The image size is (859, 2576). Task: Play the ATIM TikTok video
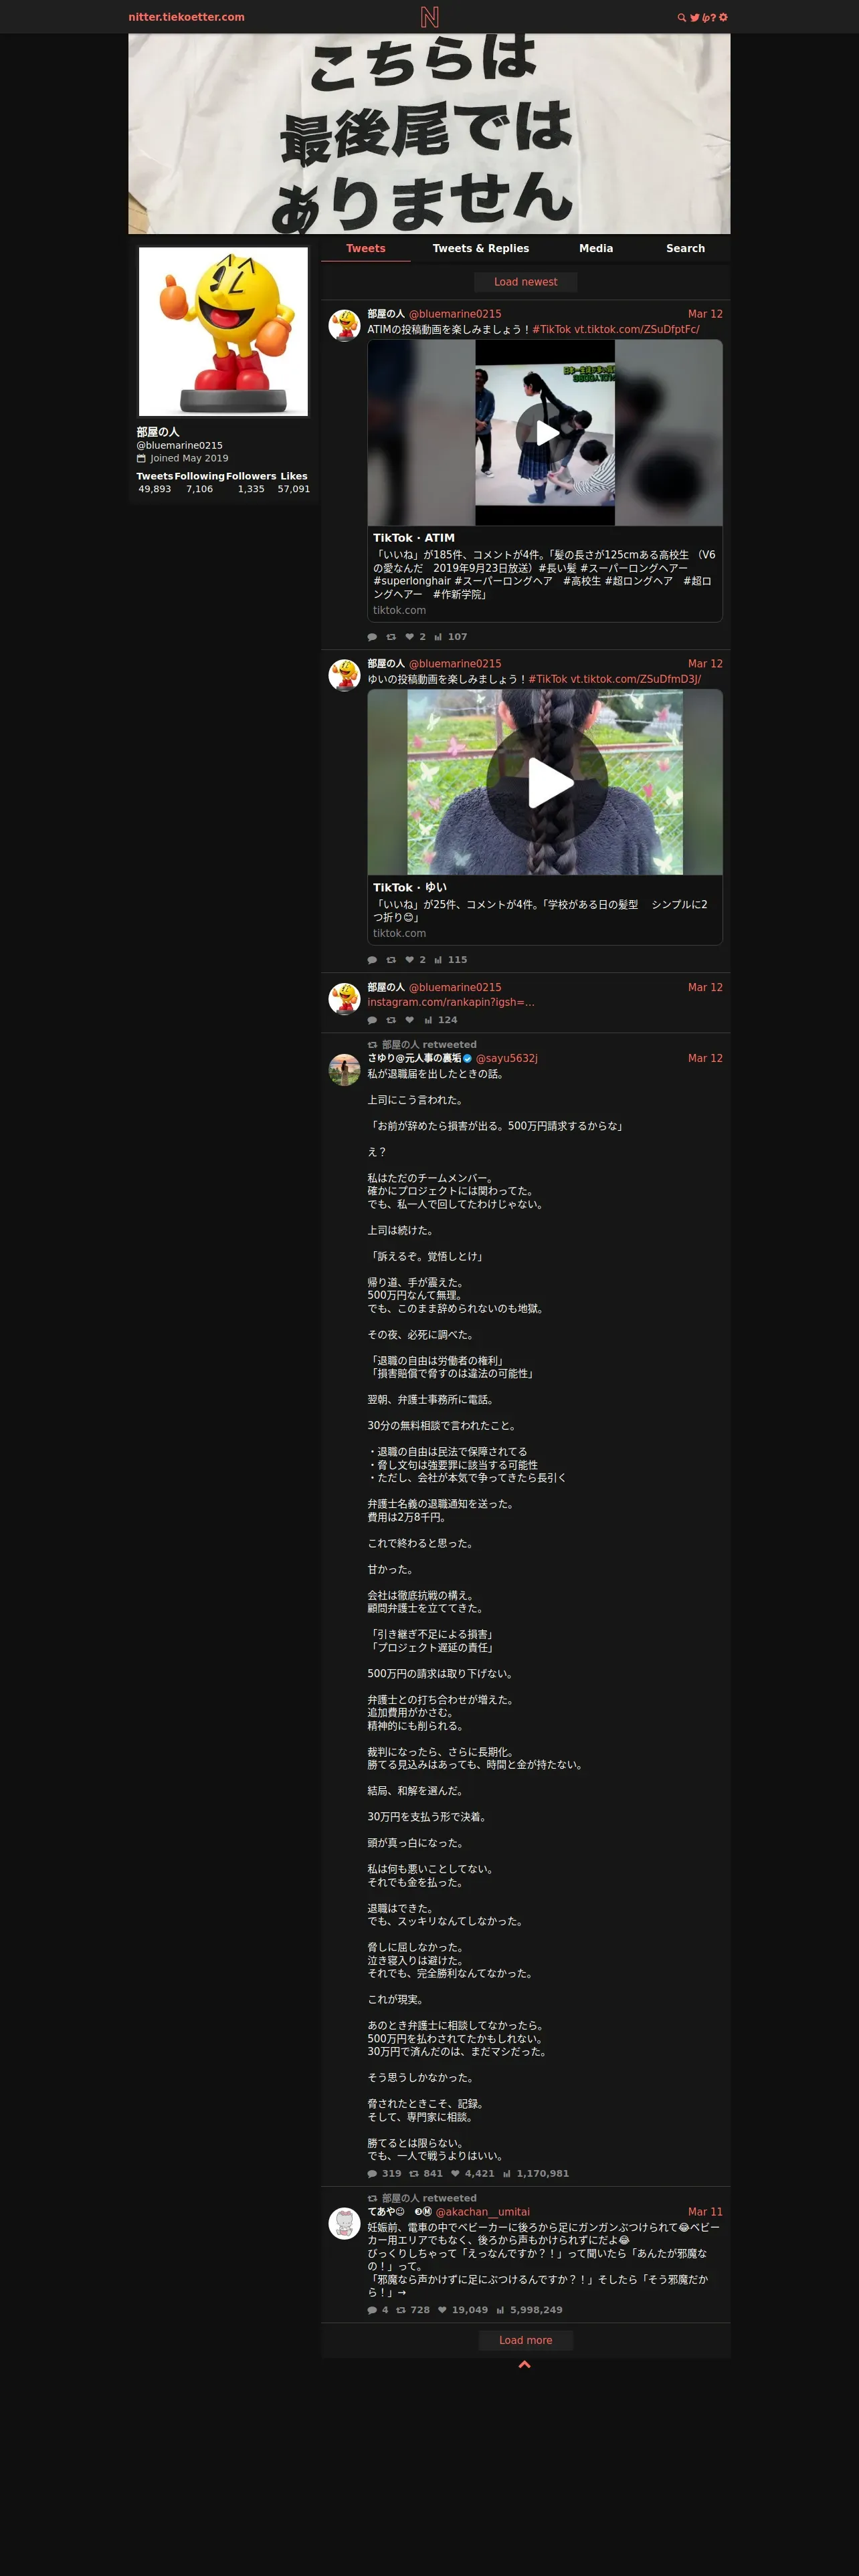[x=545, y=433]
